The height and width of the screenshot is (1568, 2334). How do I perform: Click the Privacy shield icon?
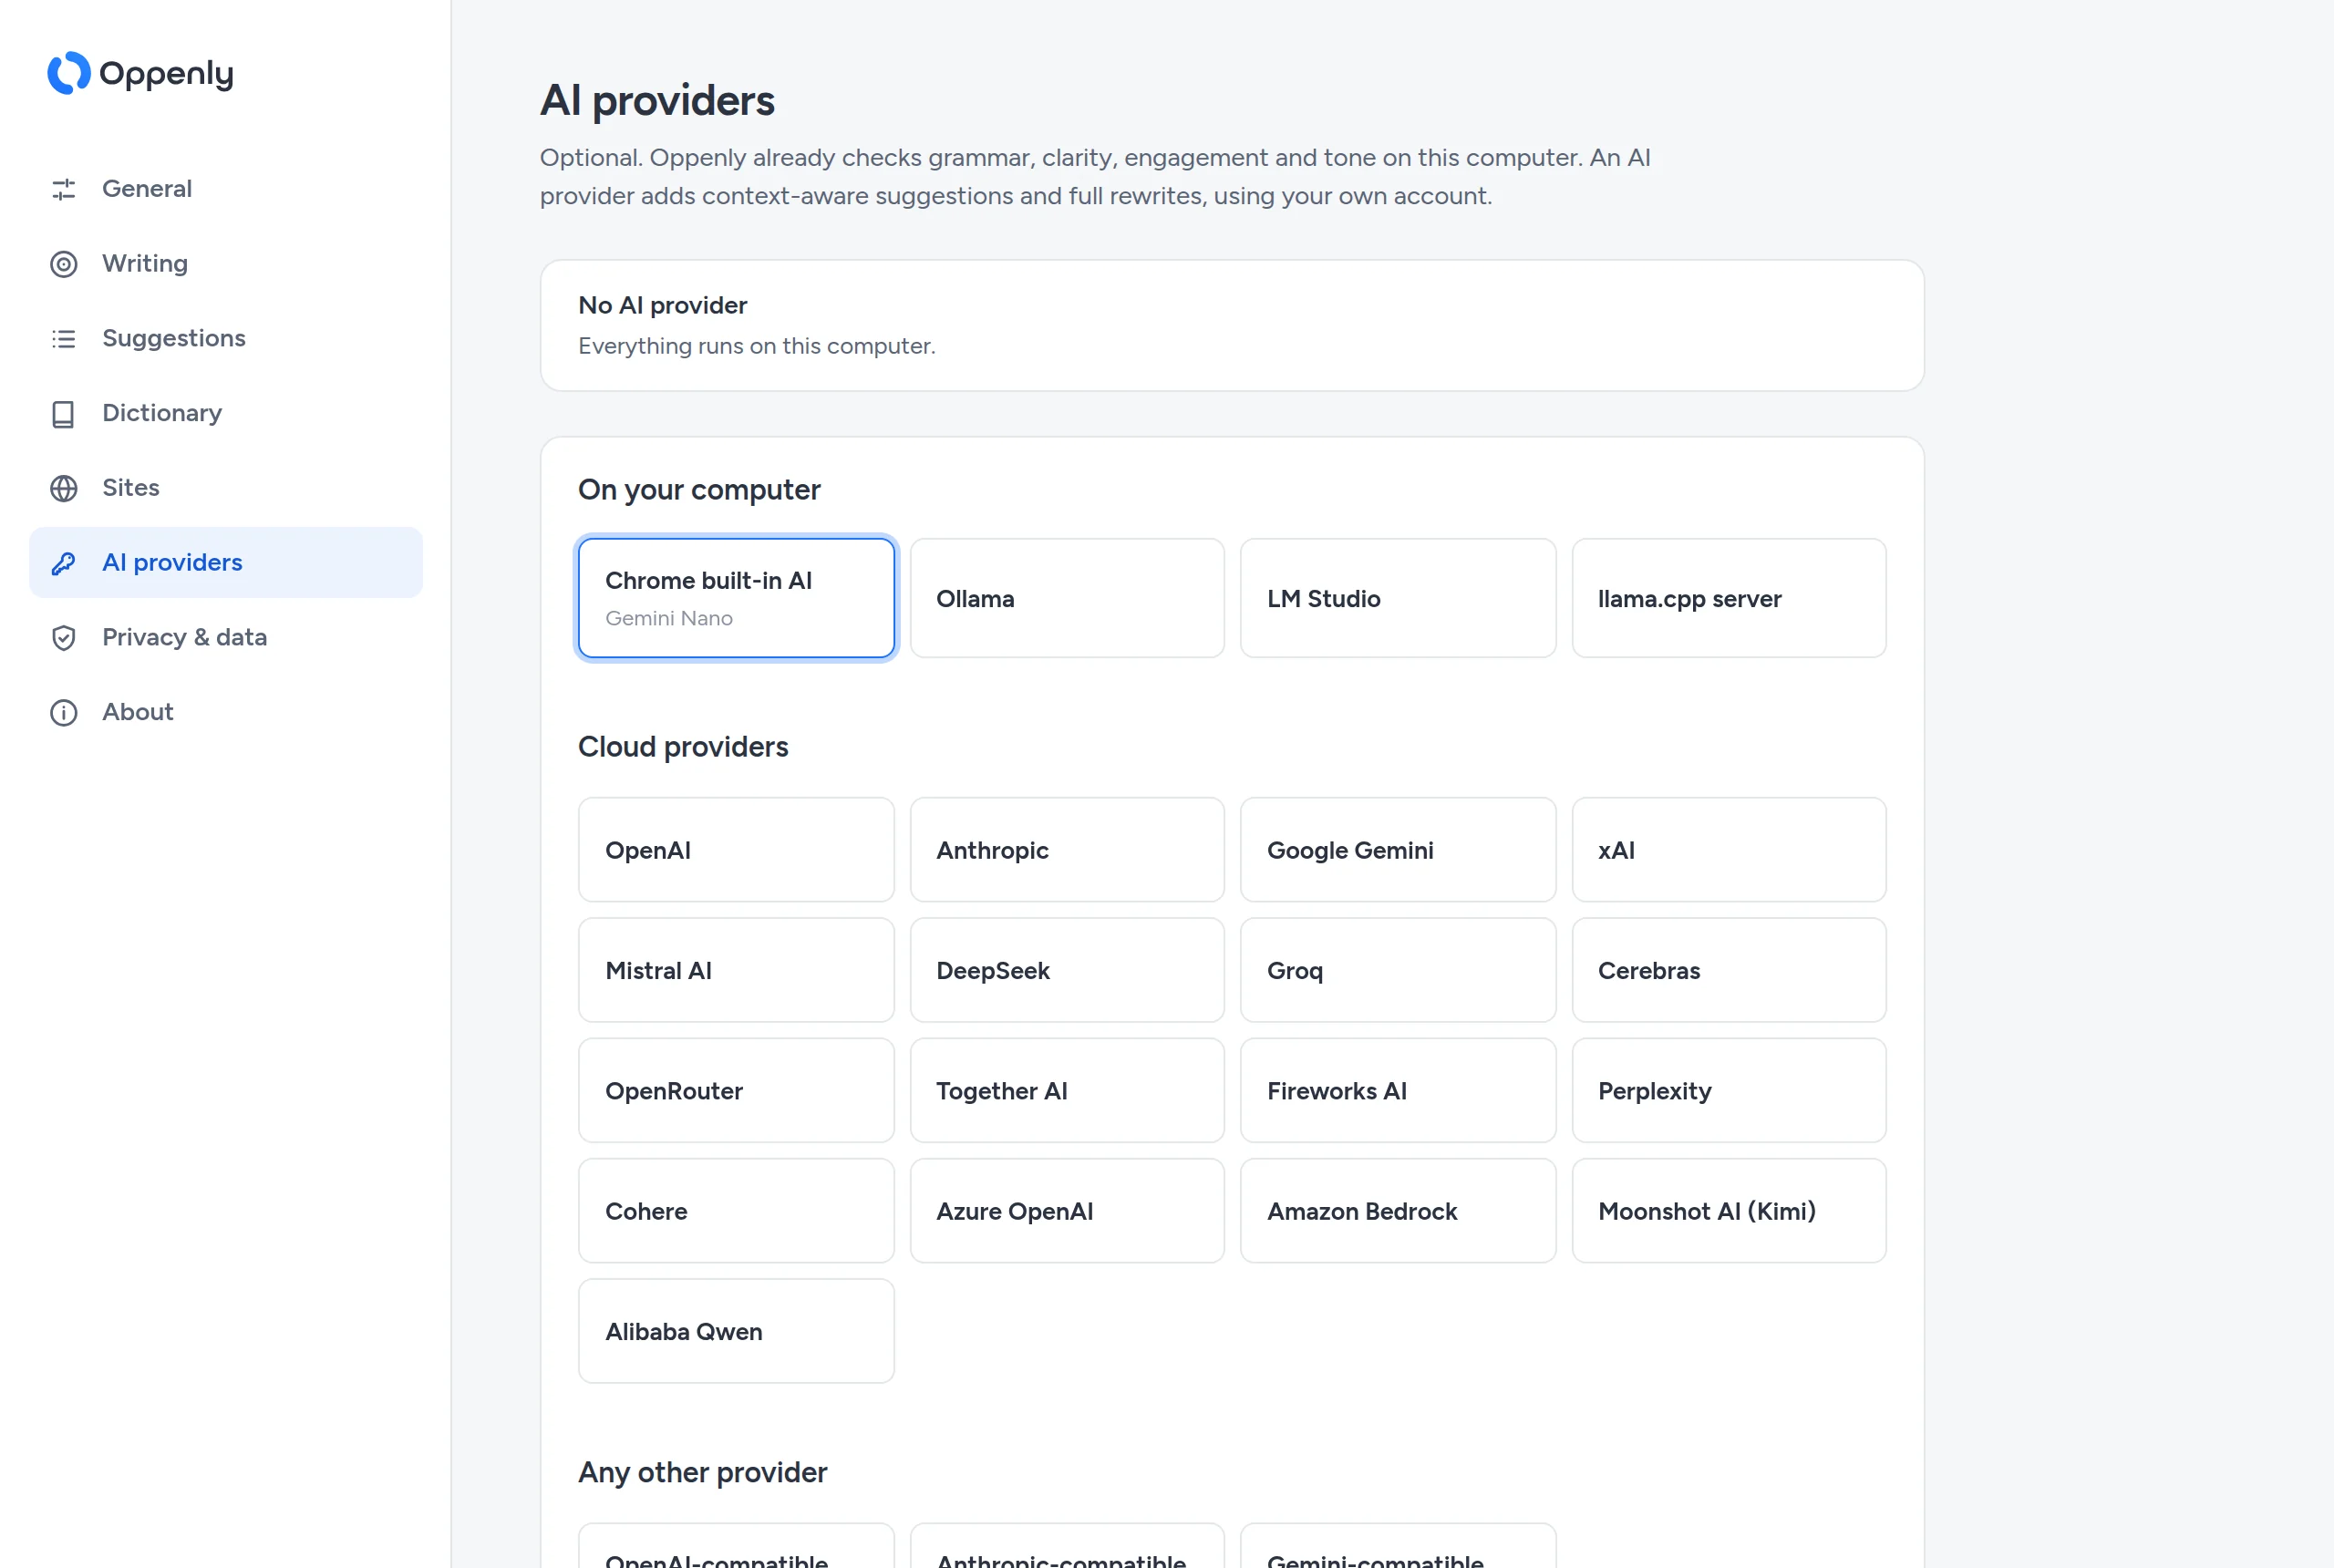[64, 638]
